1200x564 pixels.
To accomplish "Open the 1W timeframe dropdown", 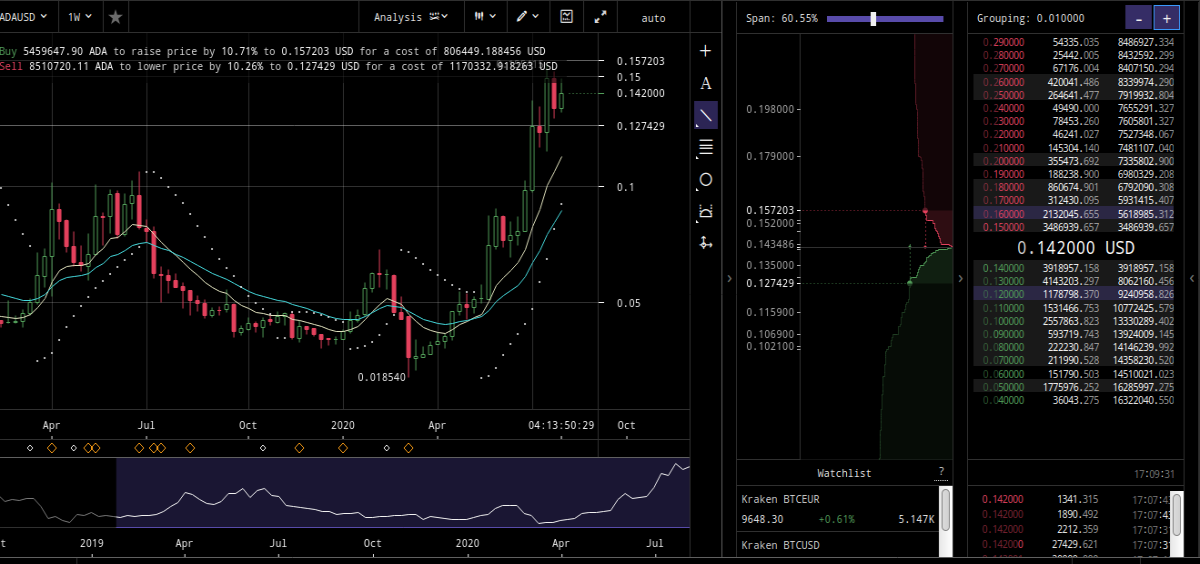I will 80,17.
